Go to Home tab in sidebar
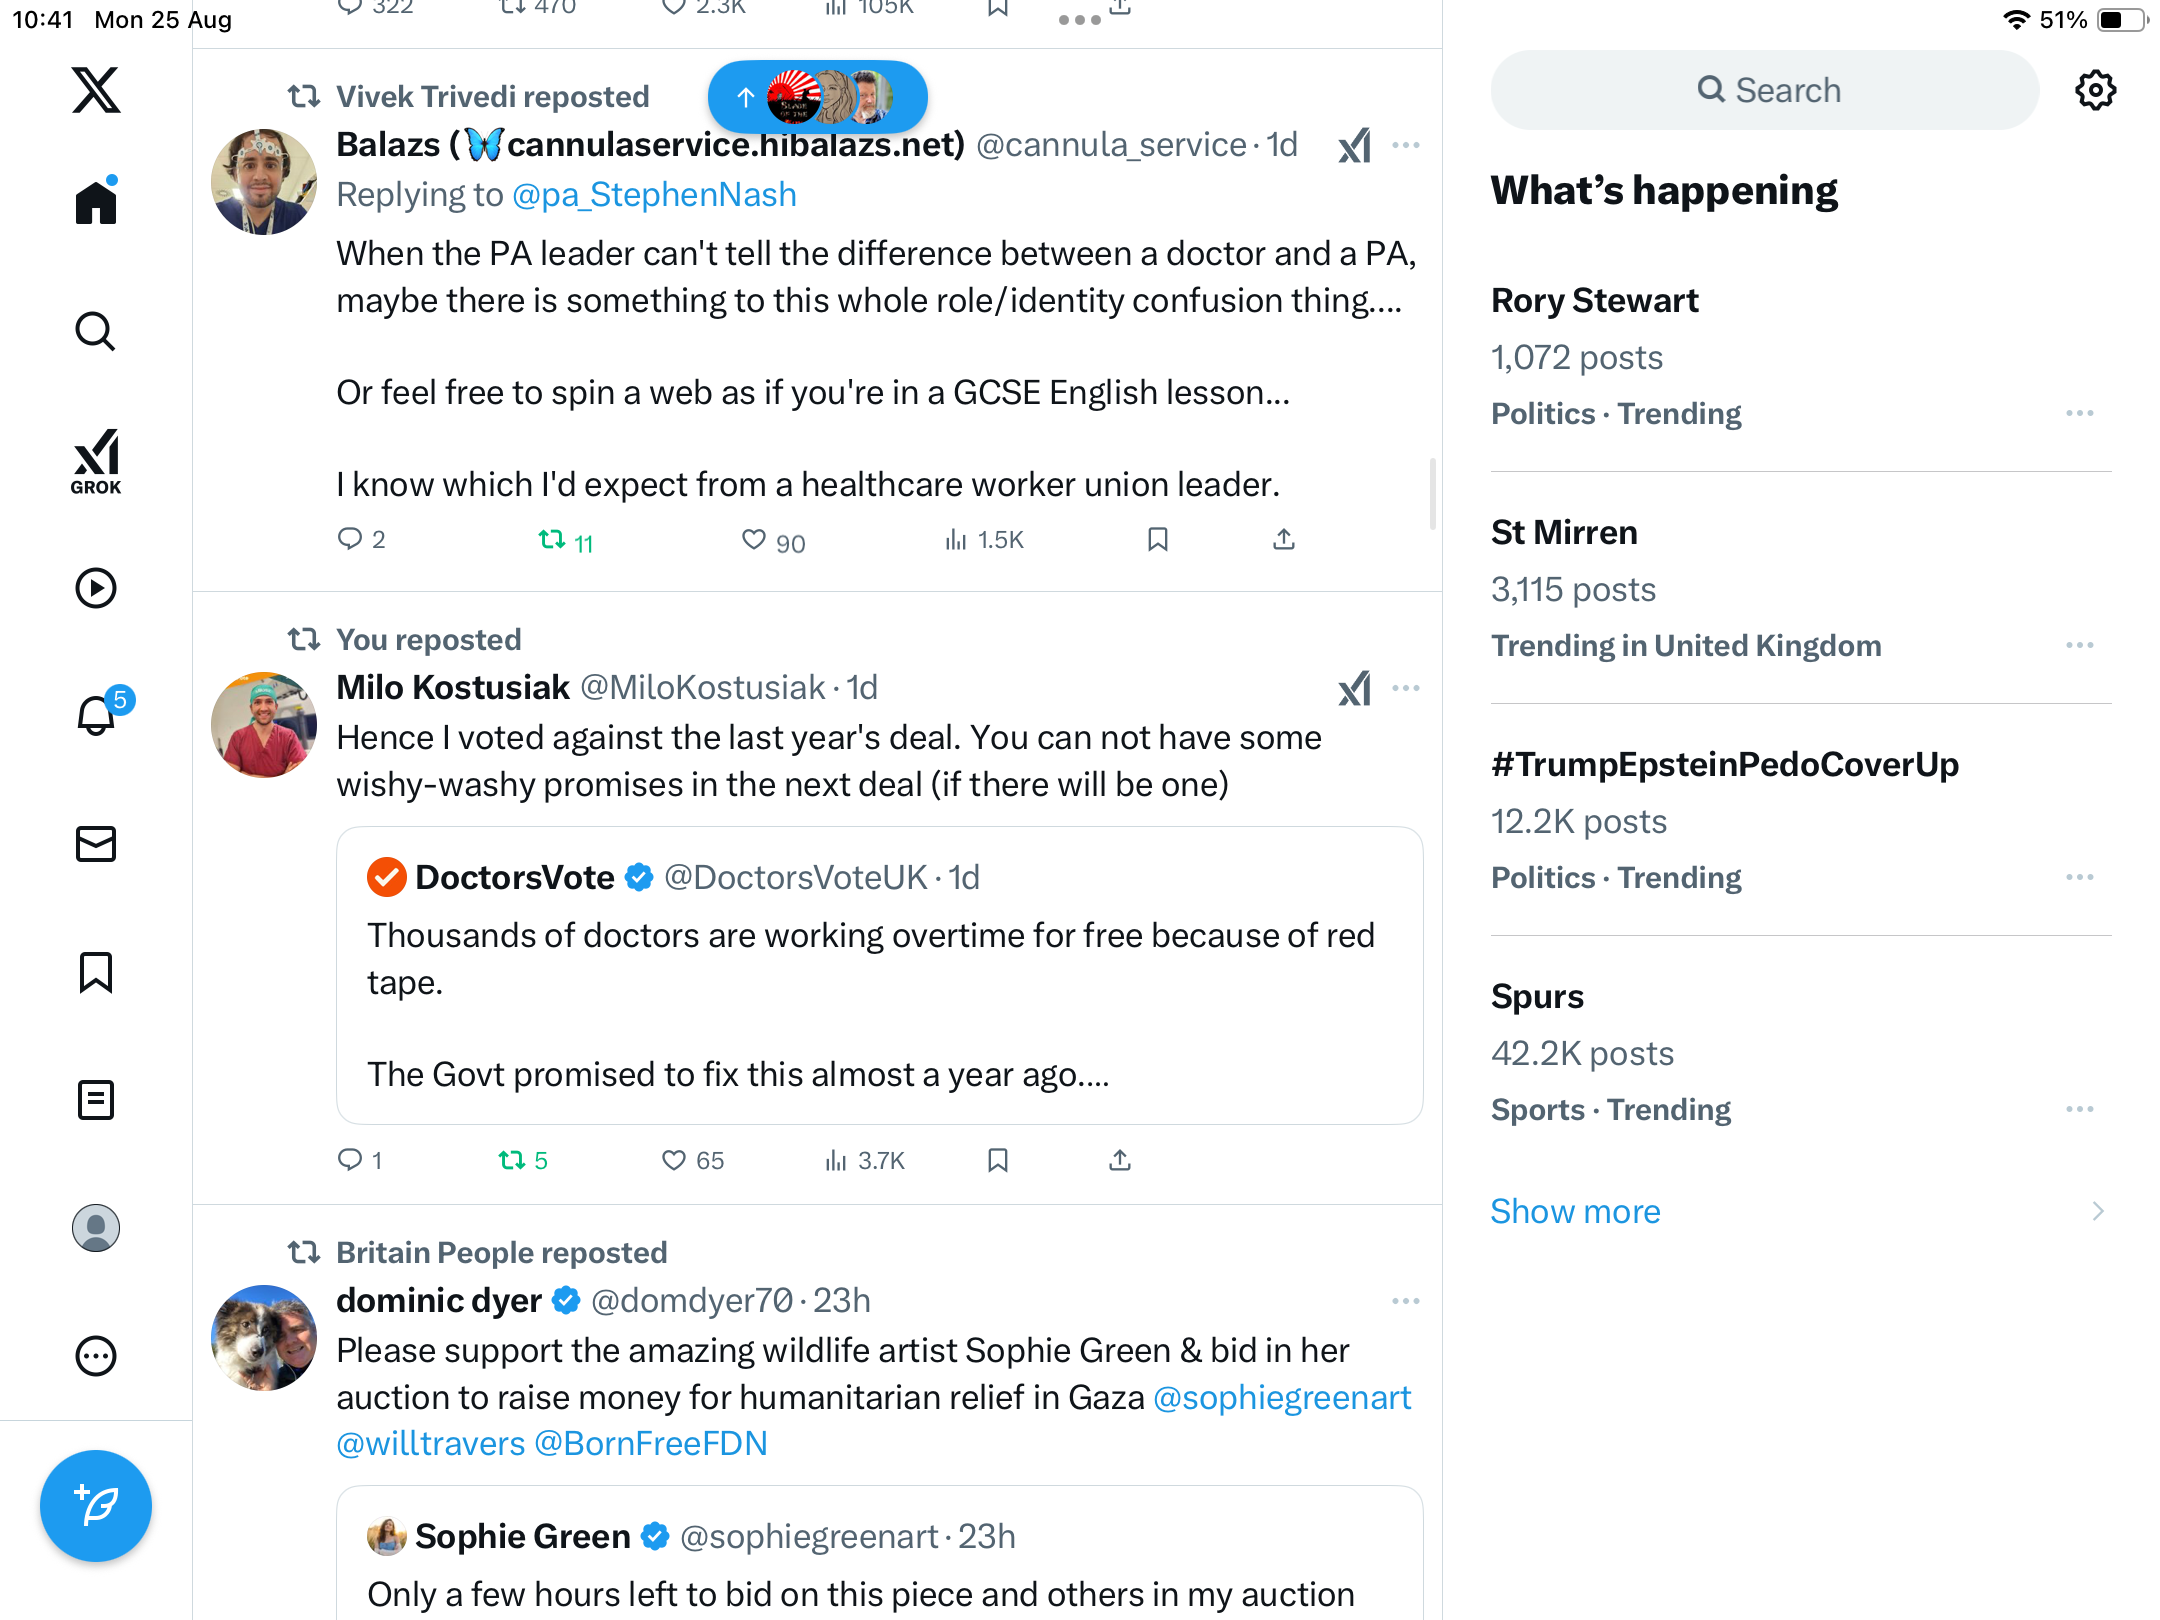This screenshot has width=2160, height=1620. coord(96,203)
